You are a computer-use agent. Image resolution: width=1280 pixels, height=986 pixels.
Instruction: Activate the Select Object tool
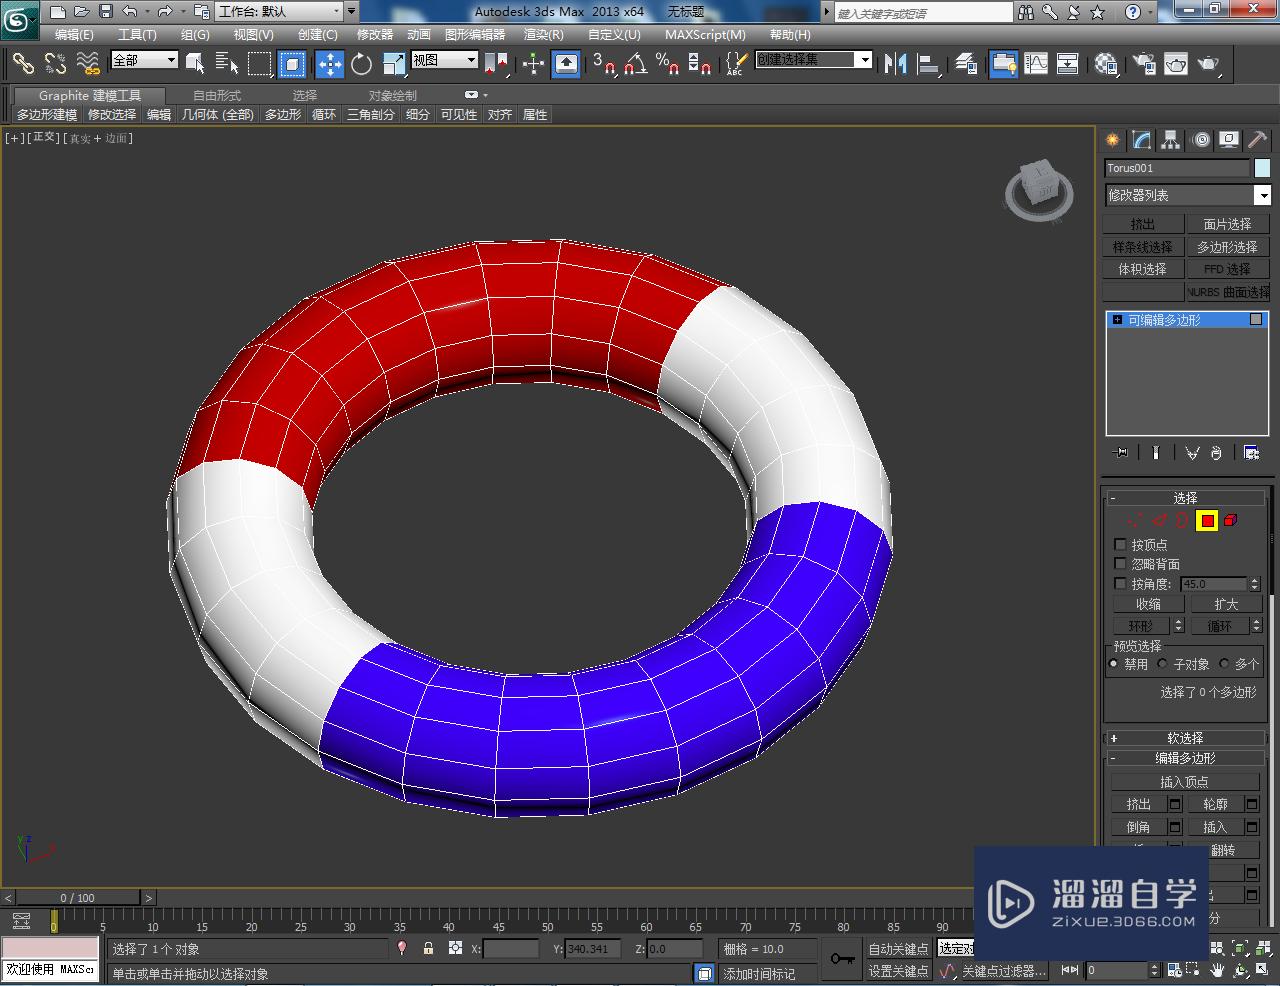(195, 64)
